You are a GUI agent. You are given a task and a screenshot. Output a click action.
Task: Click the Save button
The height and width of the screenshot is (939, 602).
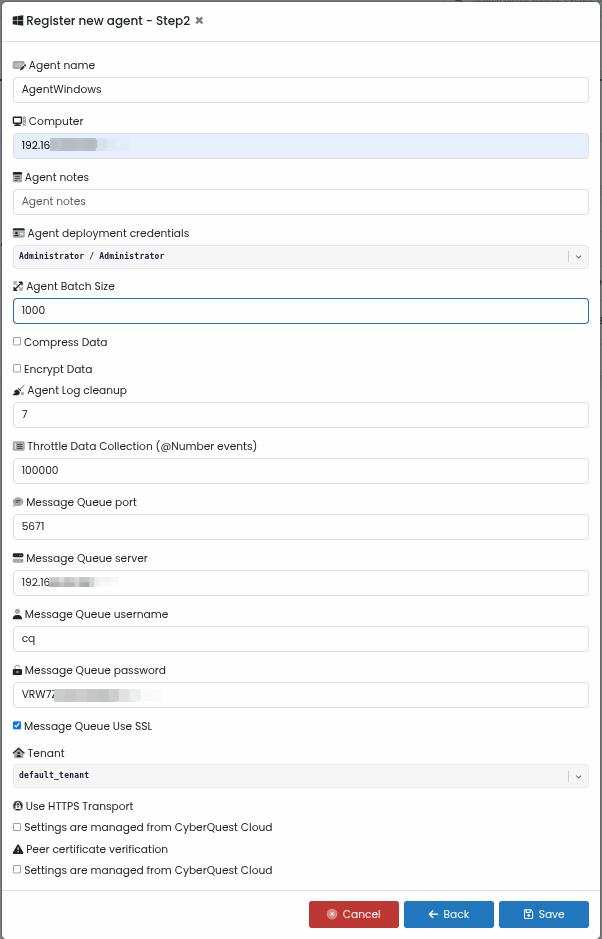[544, 914]
